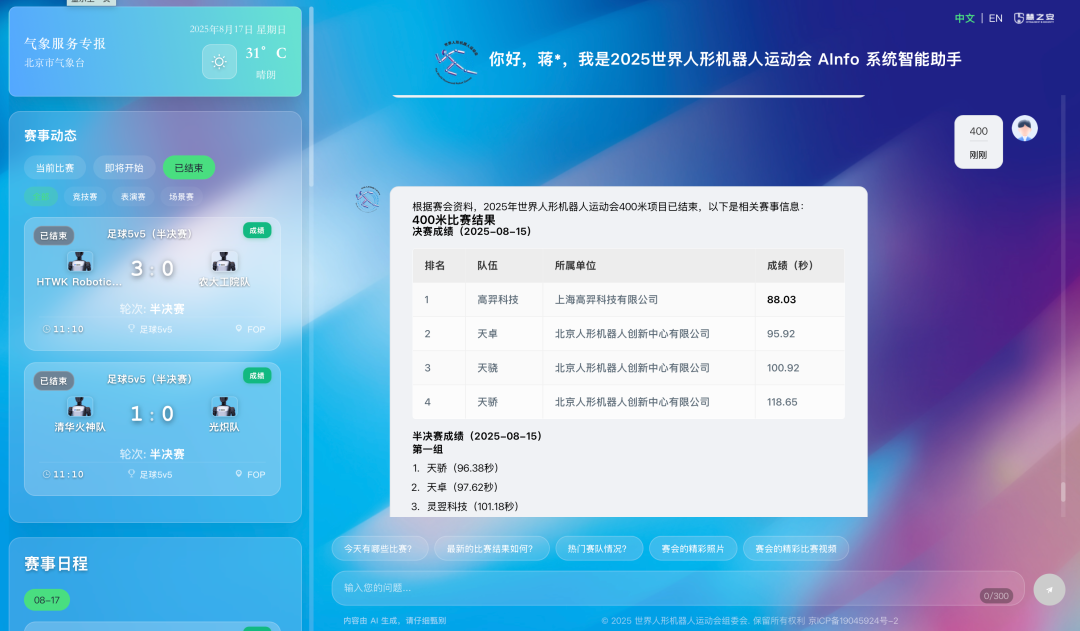Select the 08-17 schedule date
This screenshot has width=1080, height=631.
pos(47,600)
